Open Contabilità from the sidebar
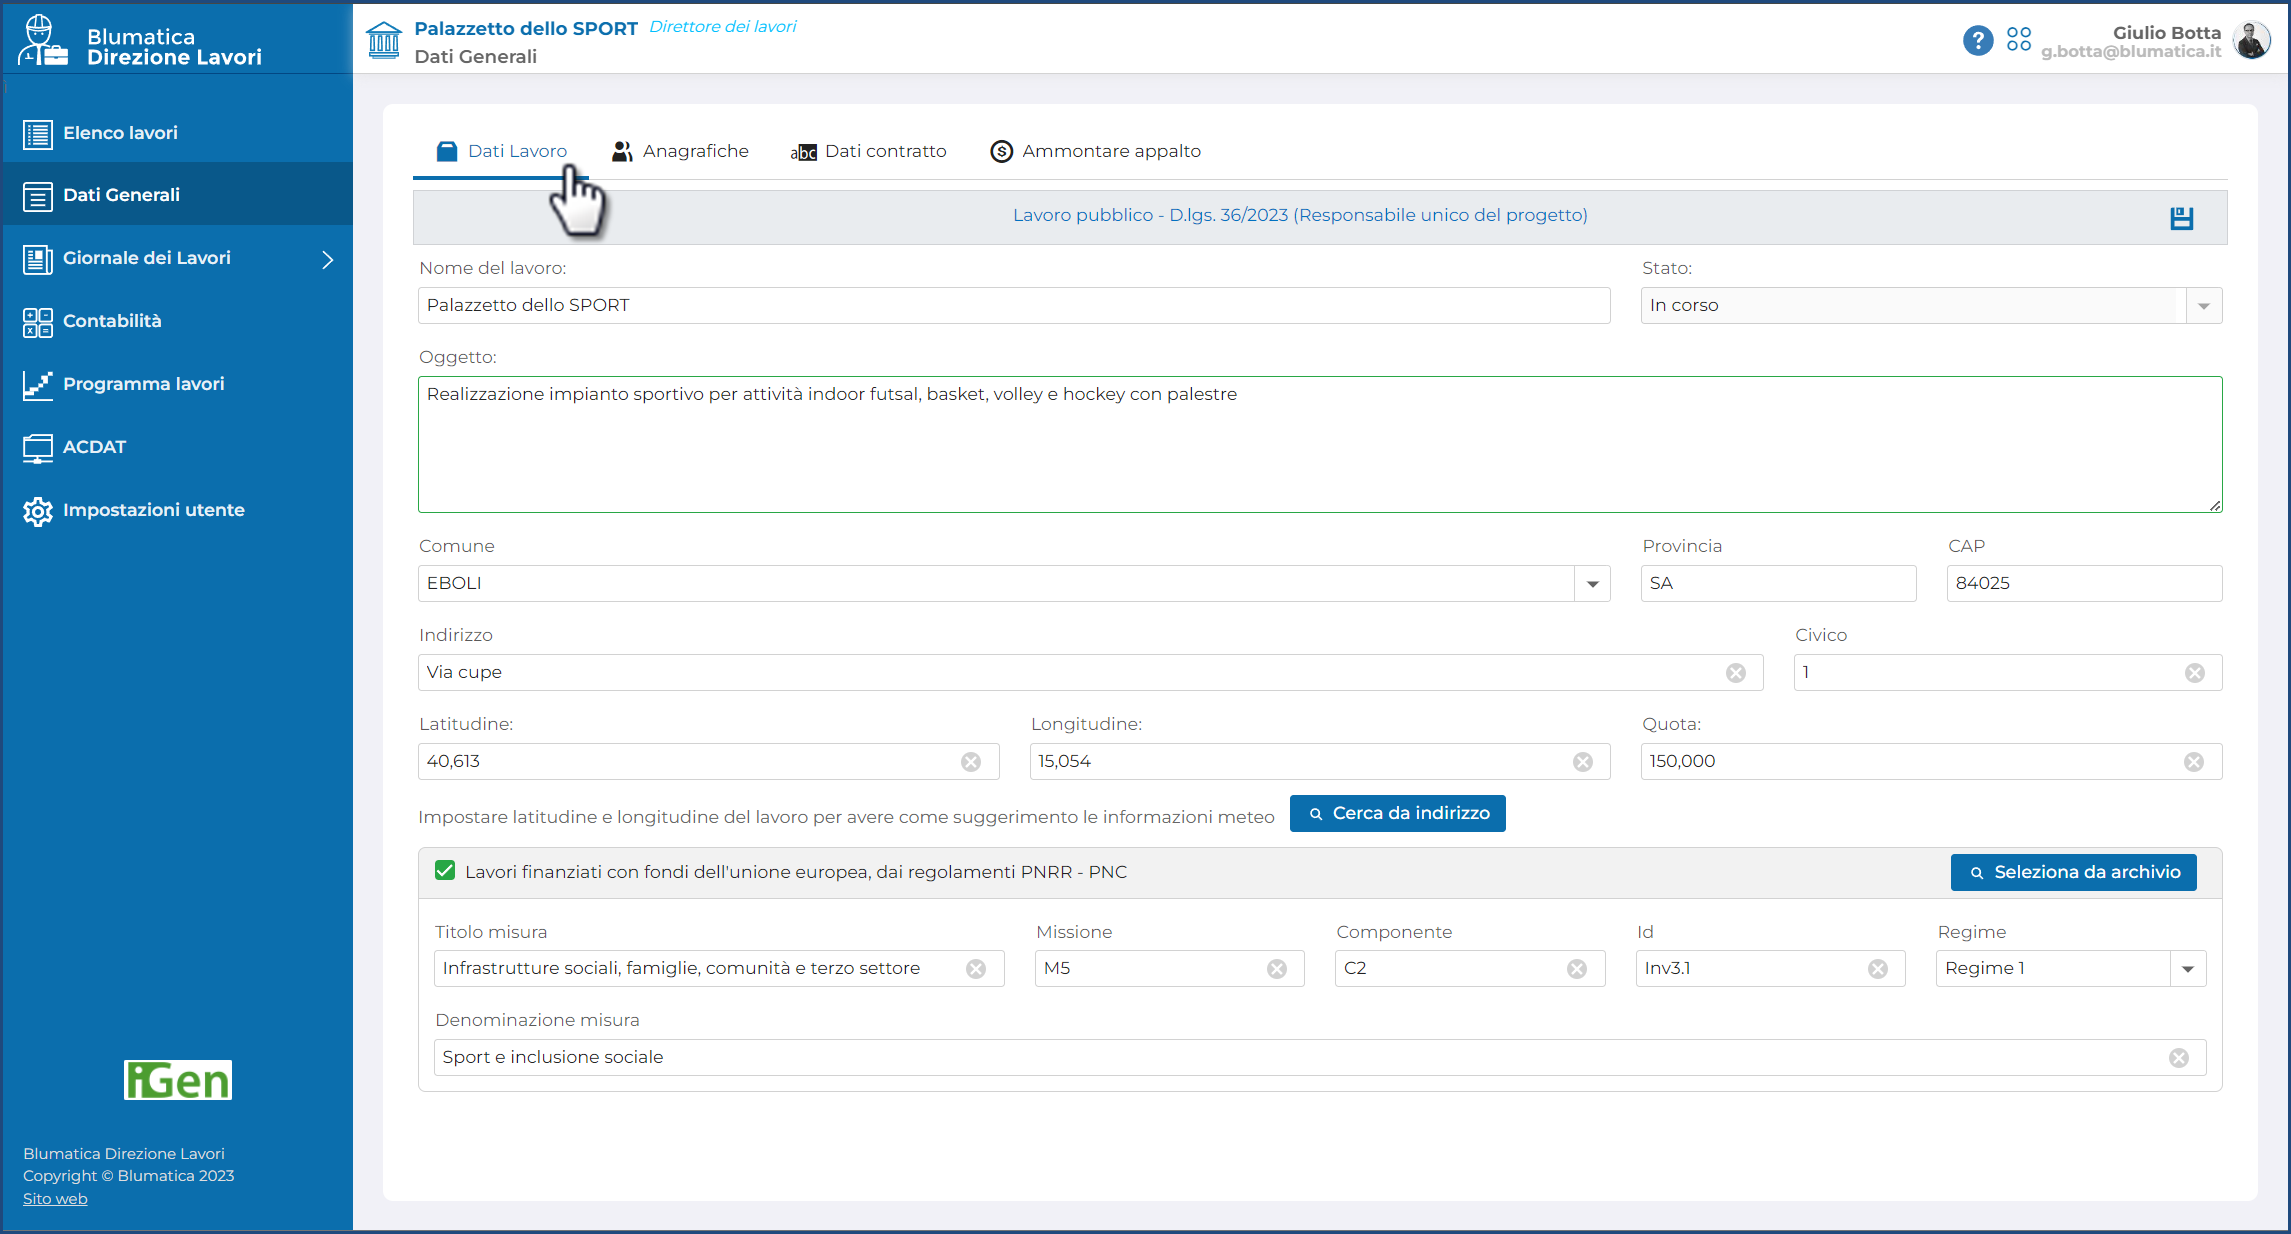 click(x=112, y=321)
